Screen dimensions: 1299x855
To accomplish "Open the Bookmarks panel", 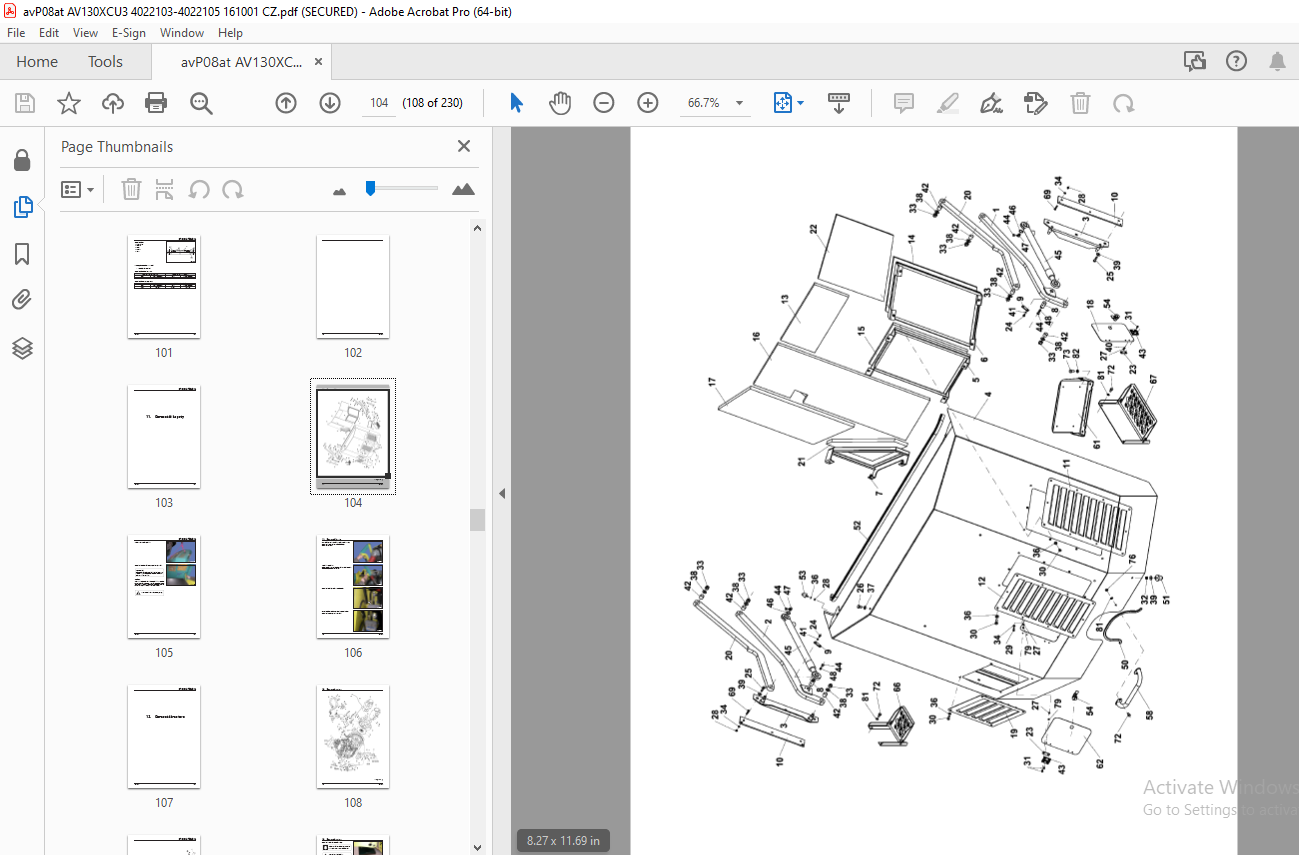I will tap(22, 254).
